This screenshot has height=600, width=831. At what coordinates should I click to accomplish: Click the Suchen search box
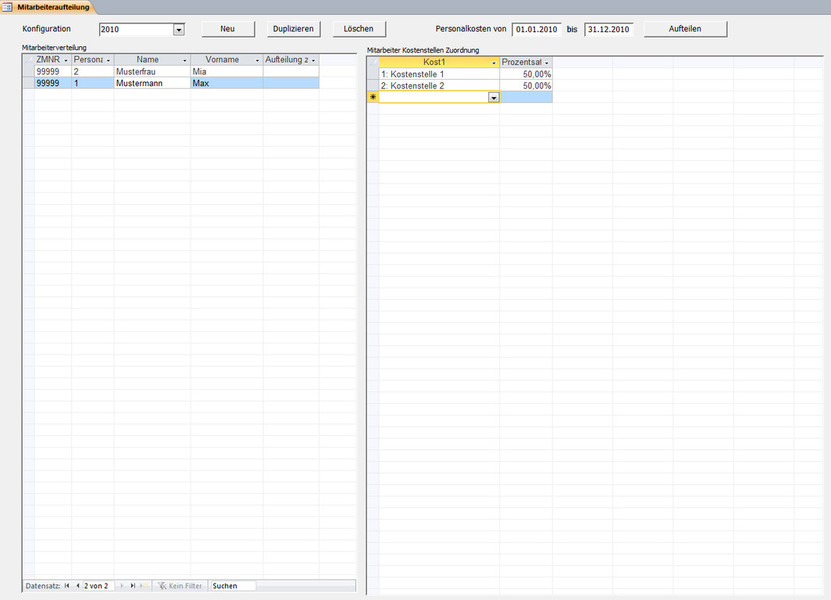(x=233, y=586)
